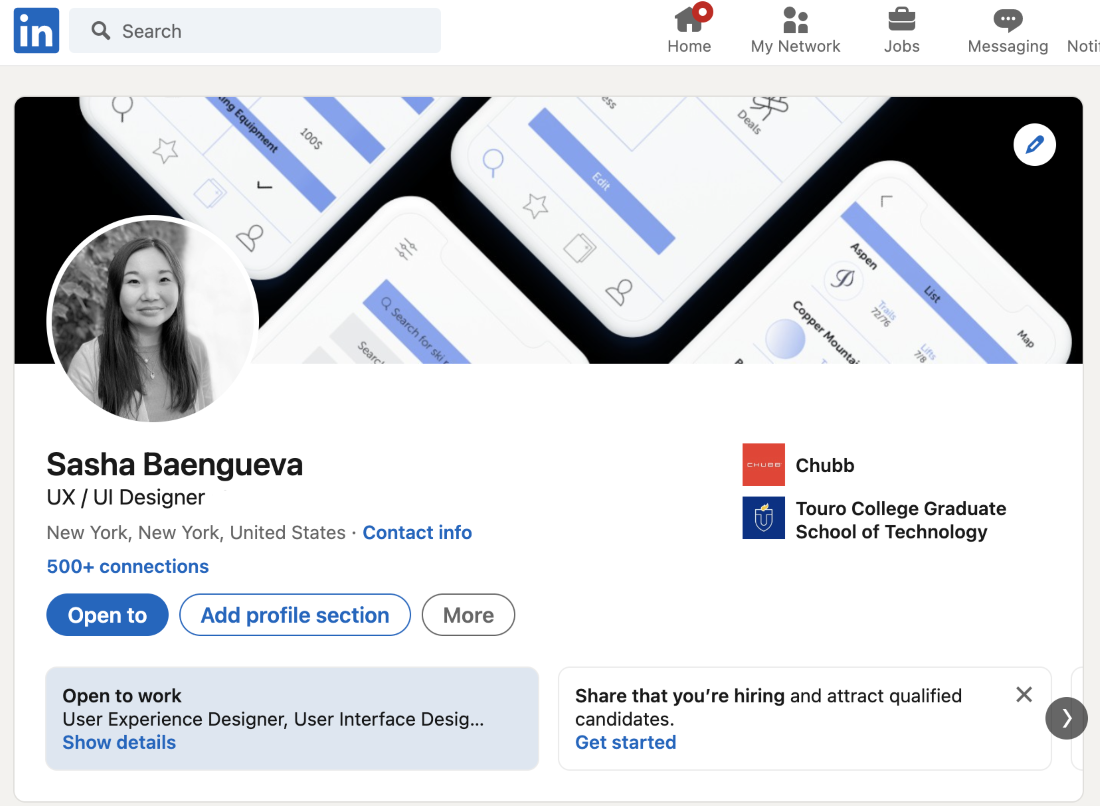Open the Contact info link

[x=417, y=533]
